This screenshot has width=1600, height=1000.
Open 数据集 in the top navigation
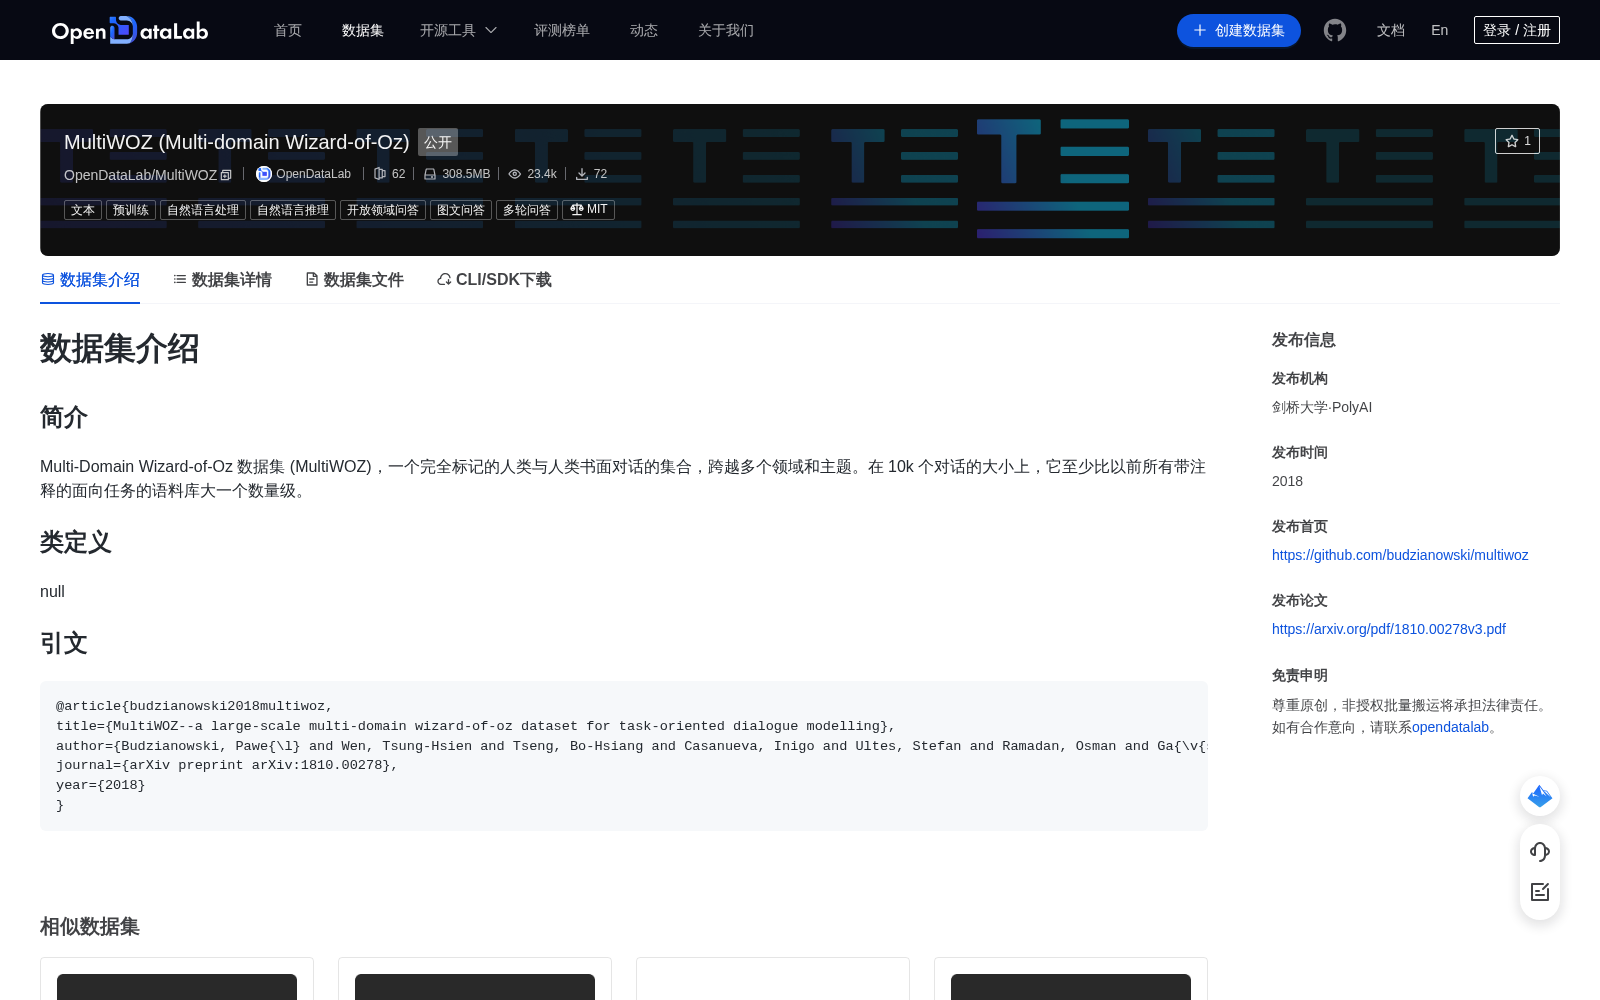point(363,30)
